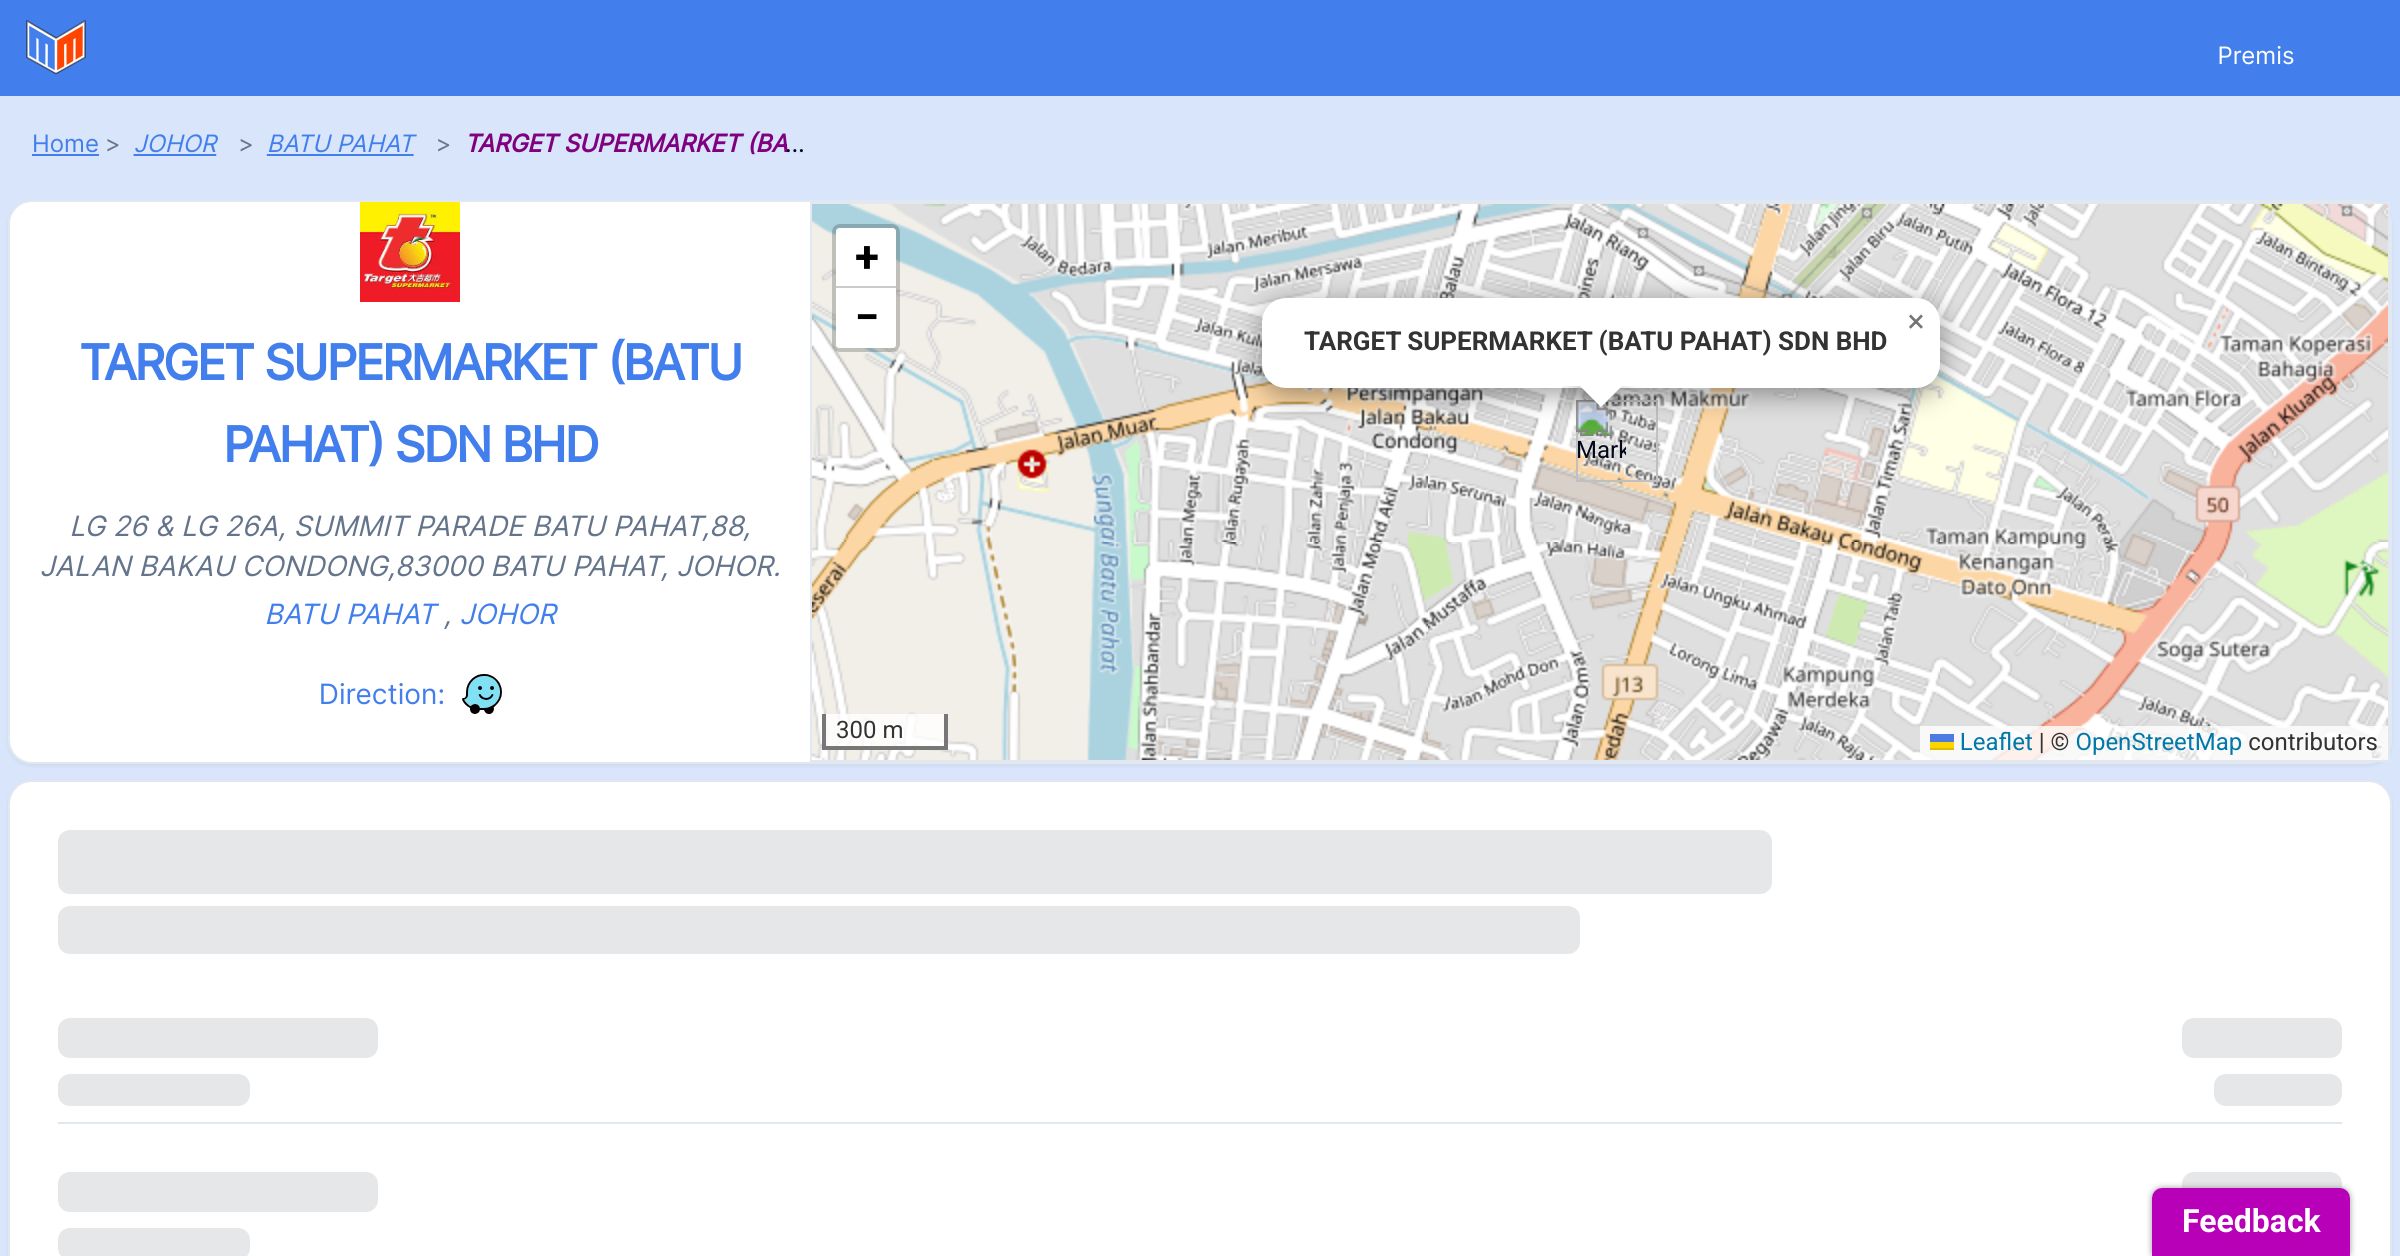2400x1256 pixels.
Task: Open OpenStreetMap contributors link
Action: [2158, 742]
